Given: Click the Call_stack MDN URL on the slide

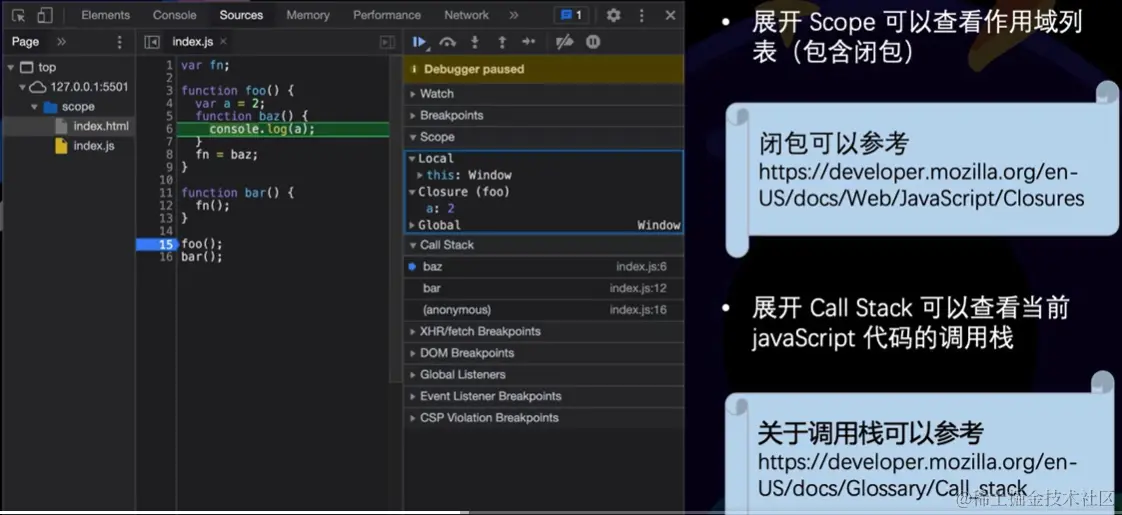Looking at the screenshot, I should [x=917, y=476].
